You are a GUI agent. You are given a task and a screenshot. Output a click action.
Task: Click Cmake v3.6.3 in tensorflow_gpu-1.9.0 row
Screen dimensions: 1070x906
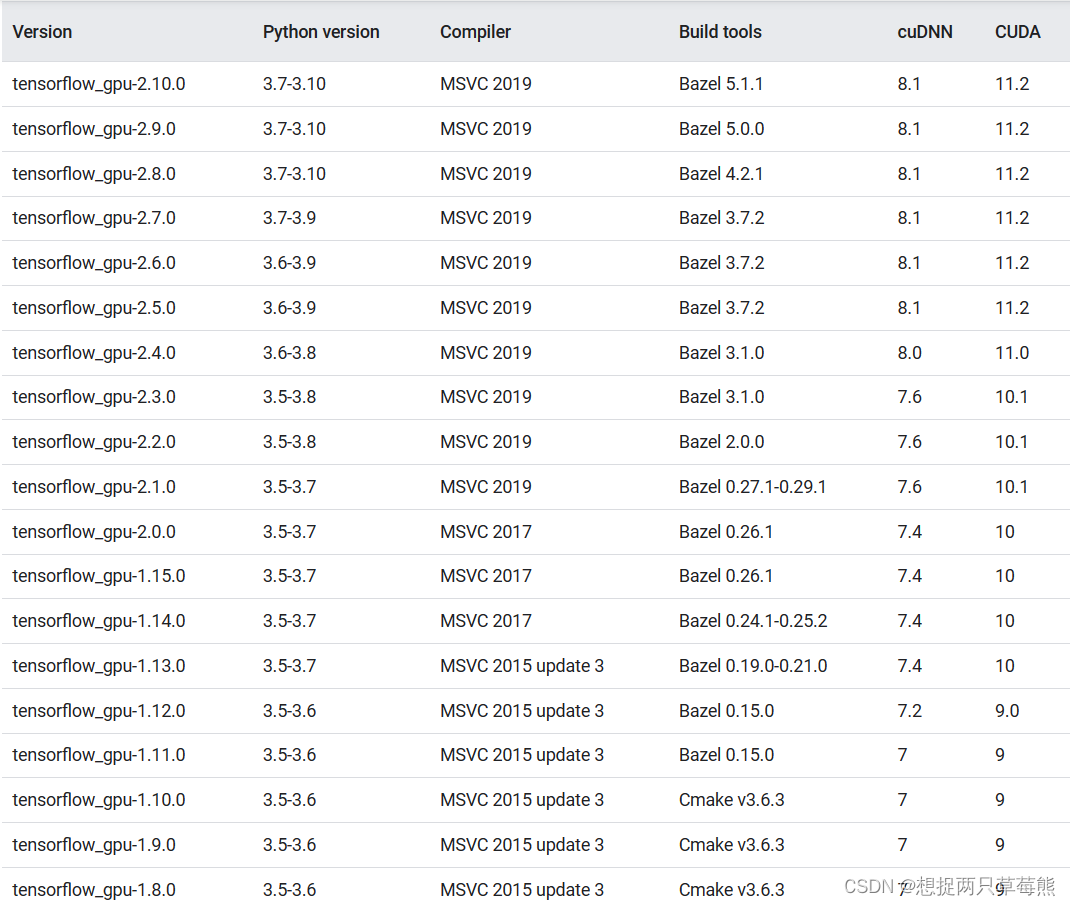tap(732, 845)
